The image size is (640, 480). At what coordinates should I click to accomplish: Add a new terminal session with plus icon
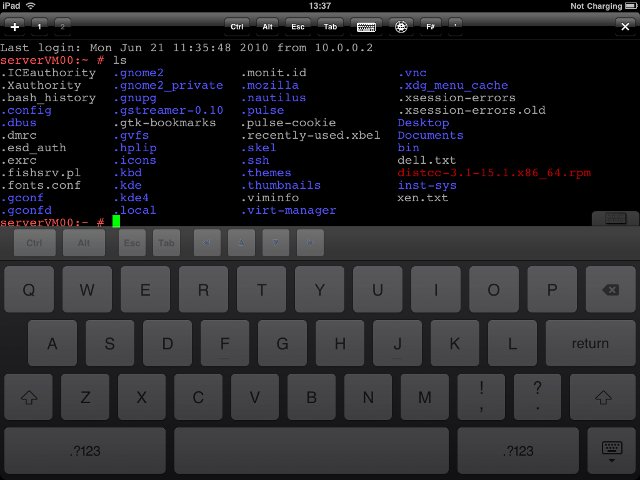tap(14, 25)
